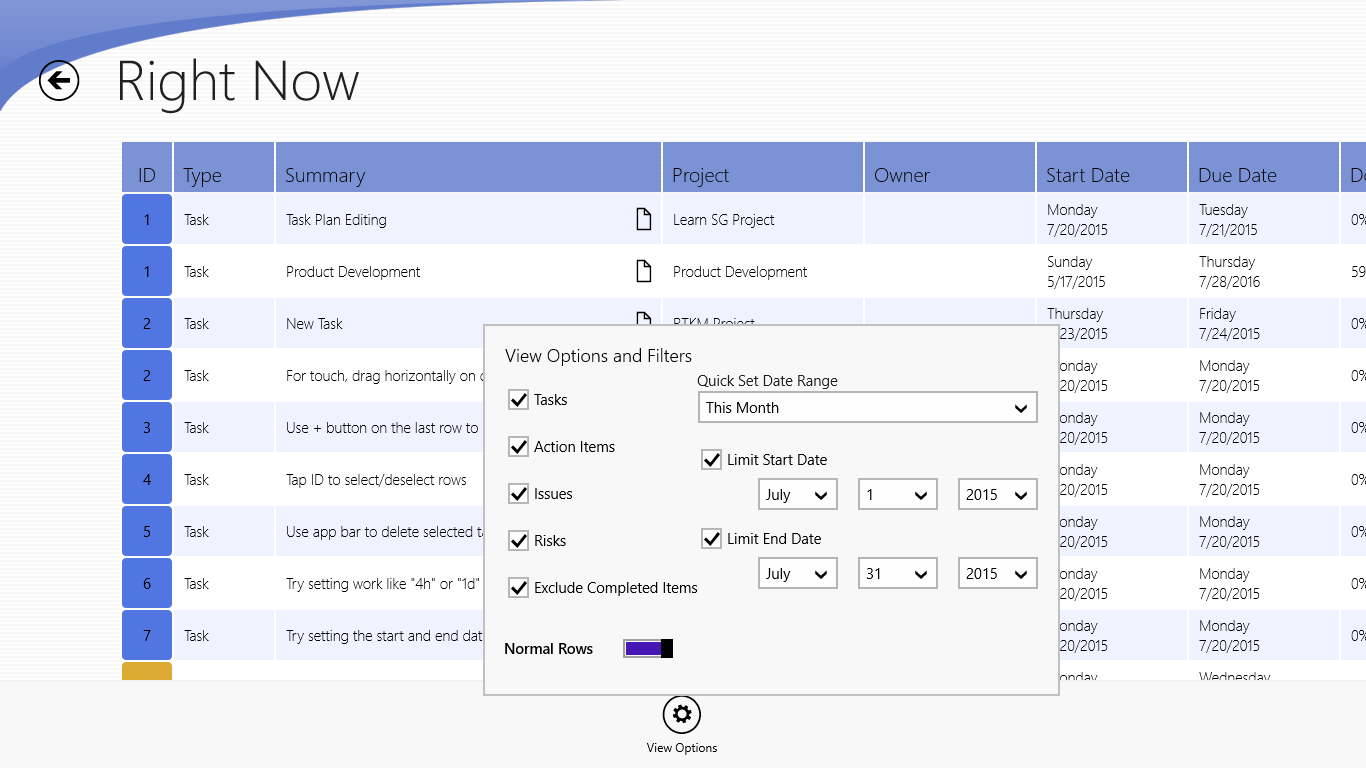Open document icon for Product Development row
This screenshot has height=768, width=1366.
coord(644,271)
